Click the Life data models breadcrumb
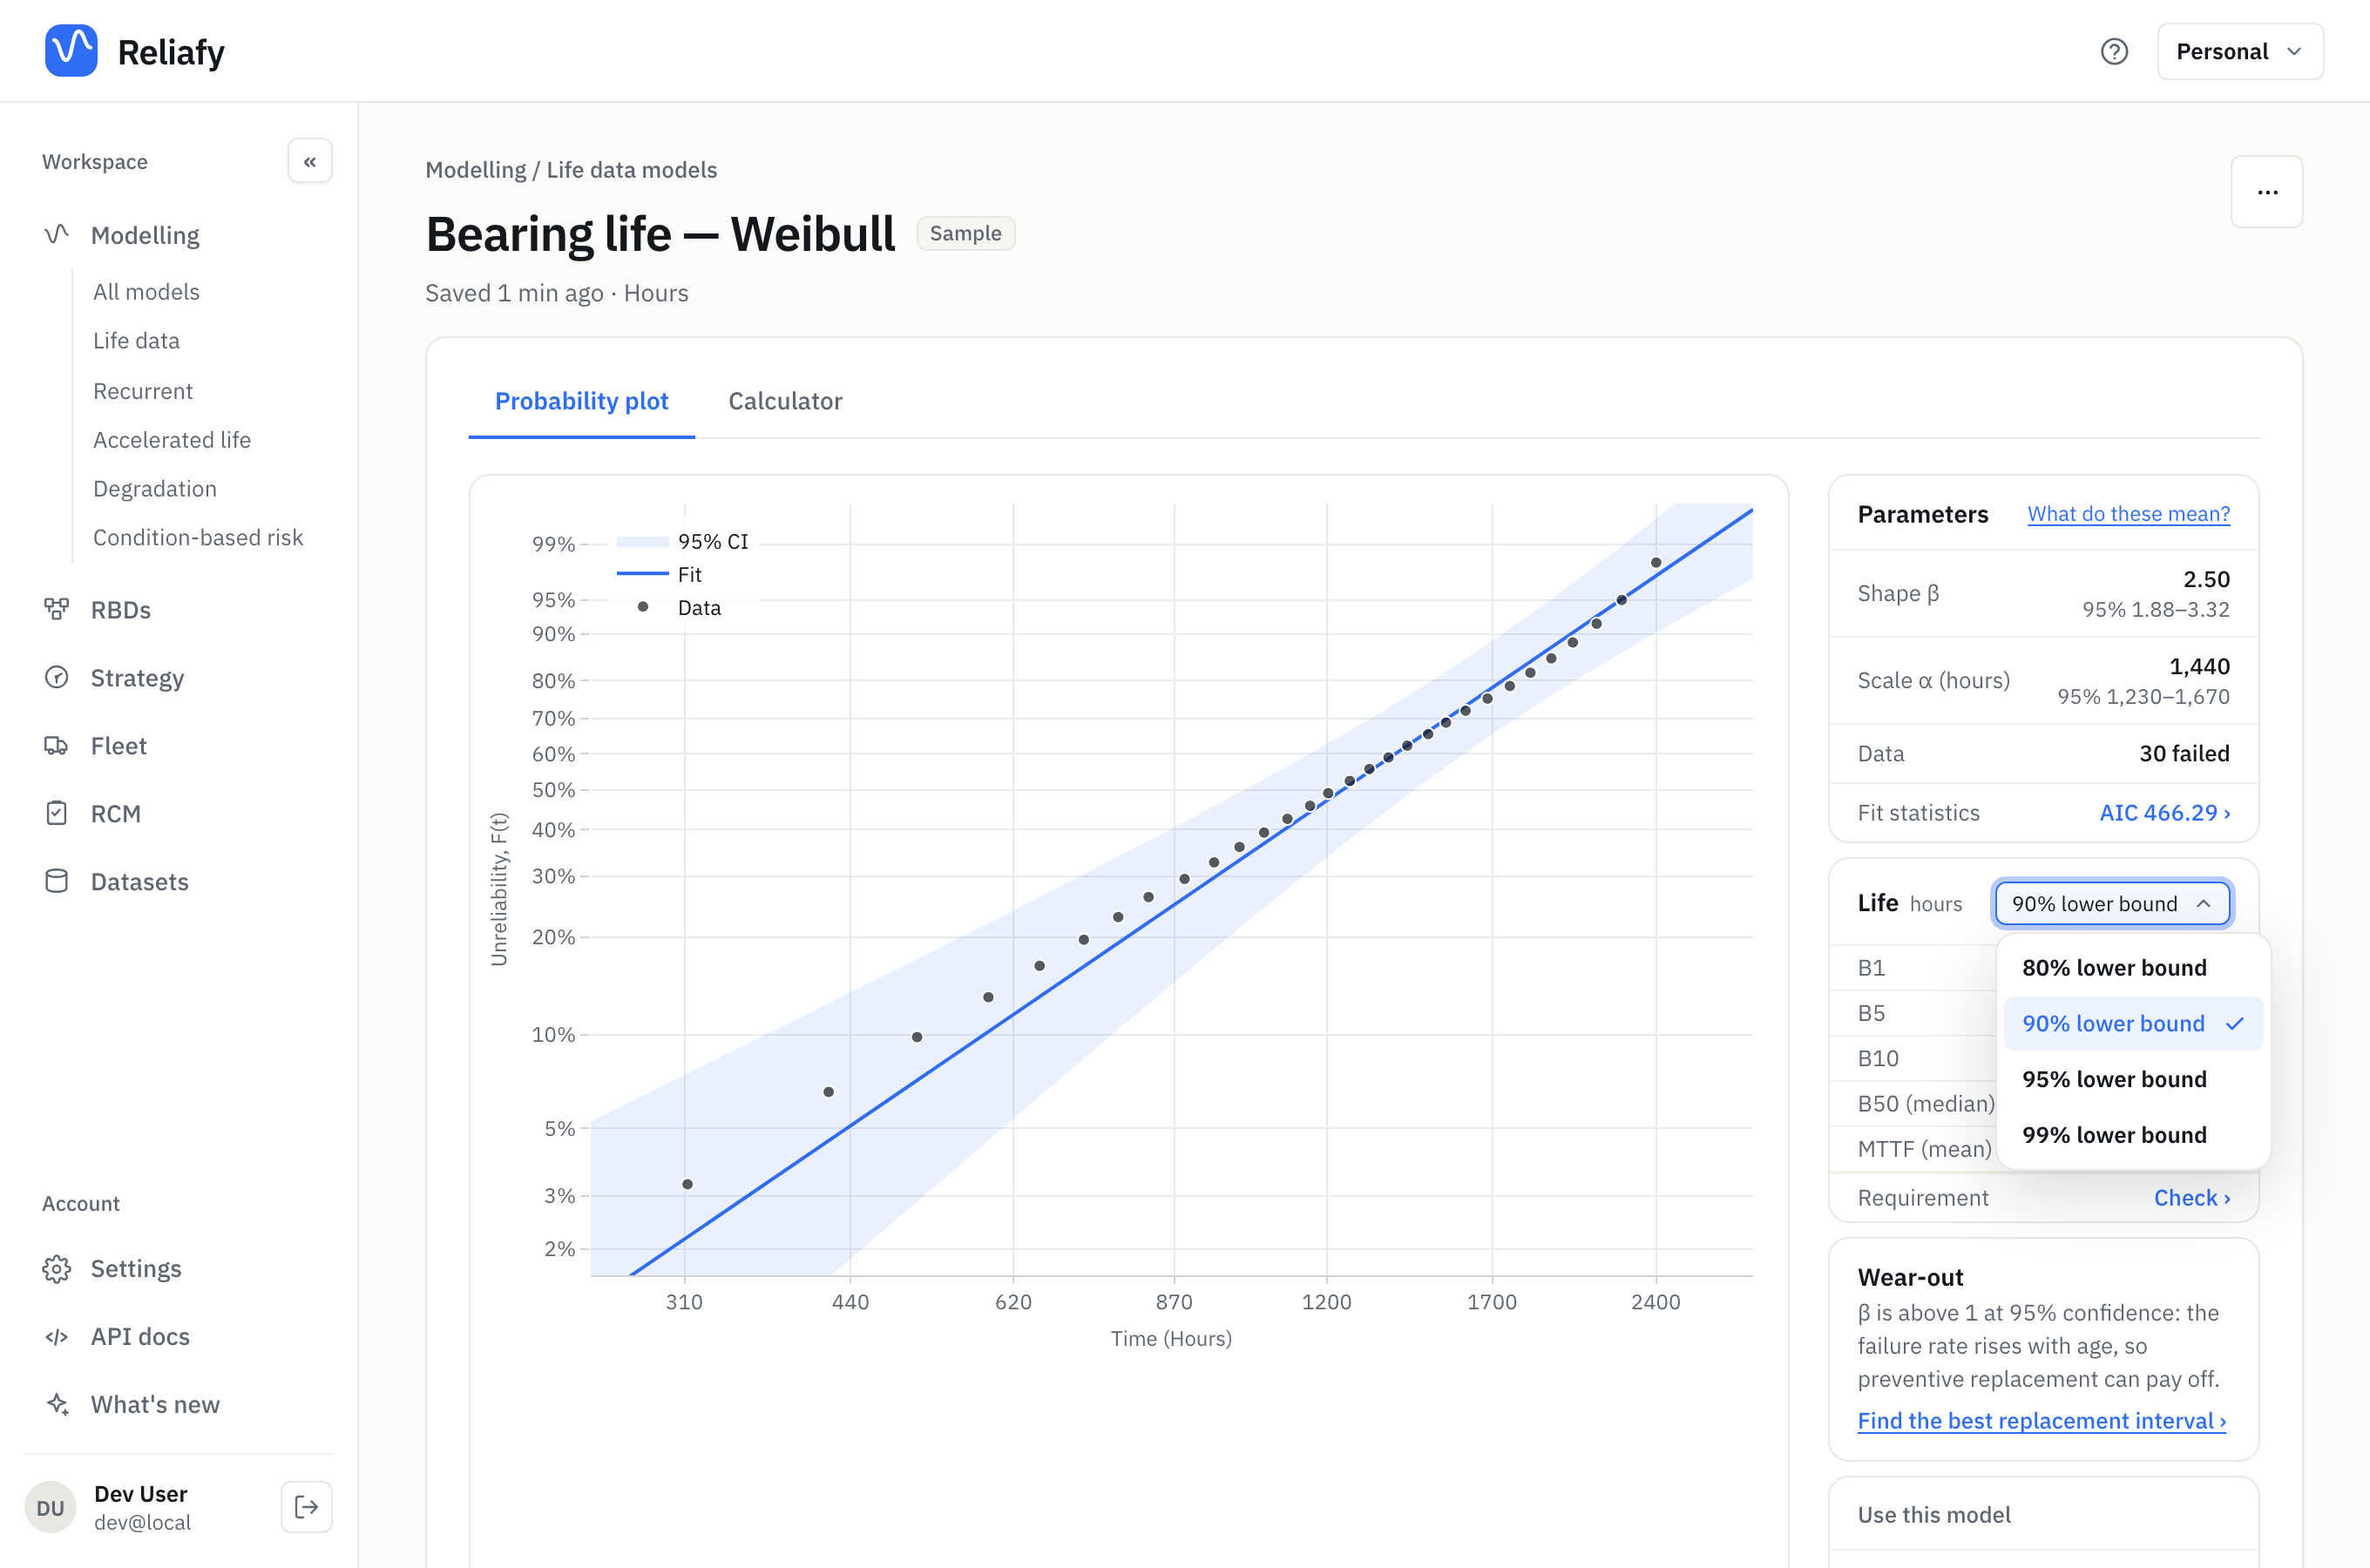The height and width of the screenshot is (1568, 2370). point(632,170)
